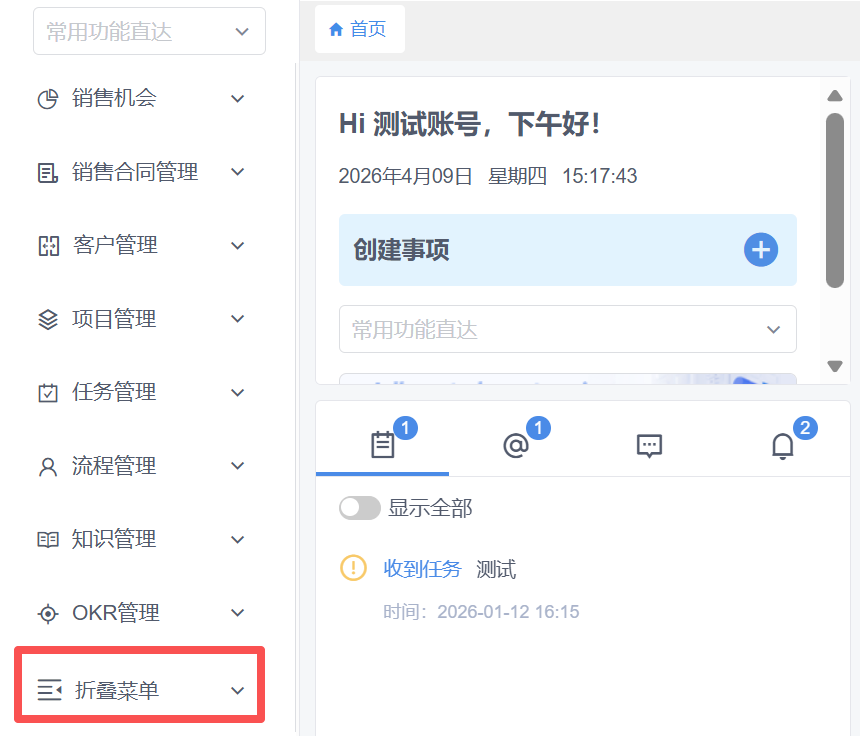The width and height of the screenshot is (860, 736).
Task: Click the welcome panel vertical scrollbar thumb
Action: click(x=835, y=200)
